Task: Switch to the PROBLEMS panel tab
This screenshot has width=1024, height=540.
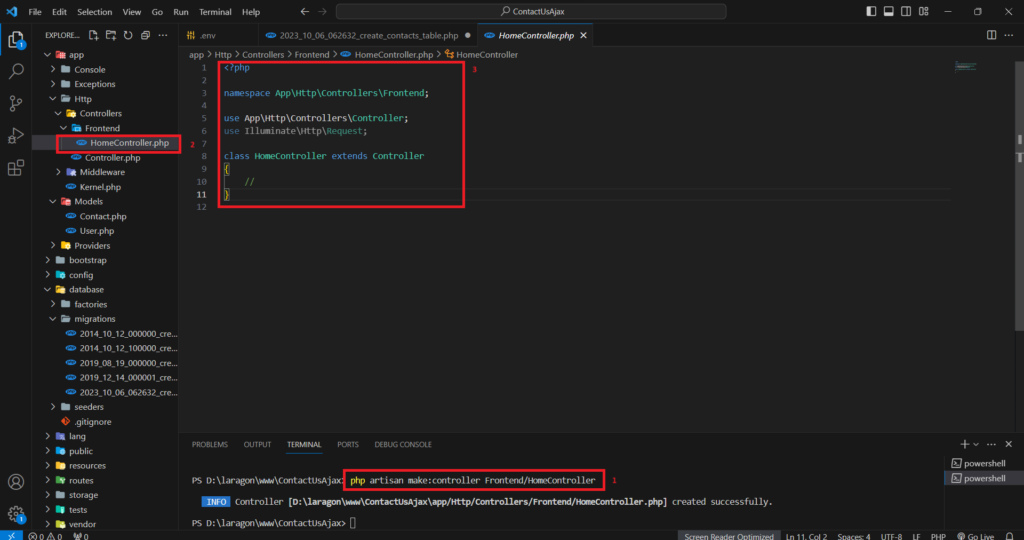Action: coord(210,444)
